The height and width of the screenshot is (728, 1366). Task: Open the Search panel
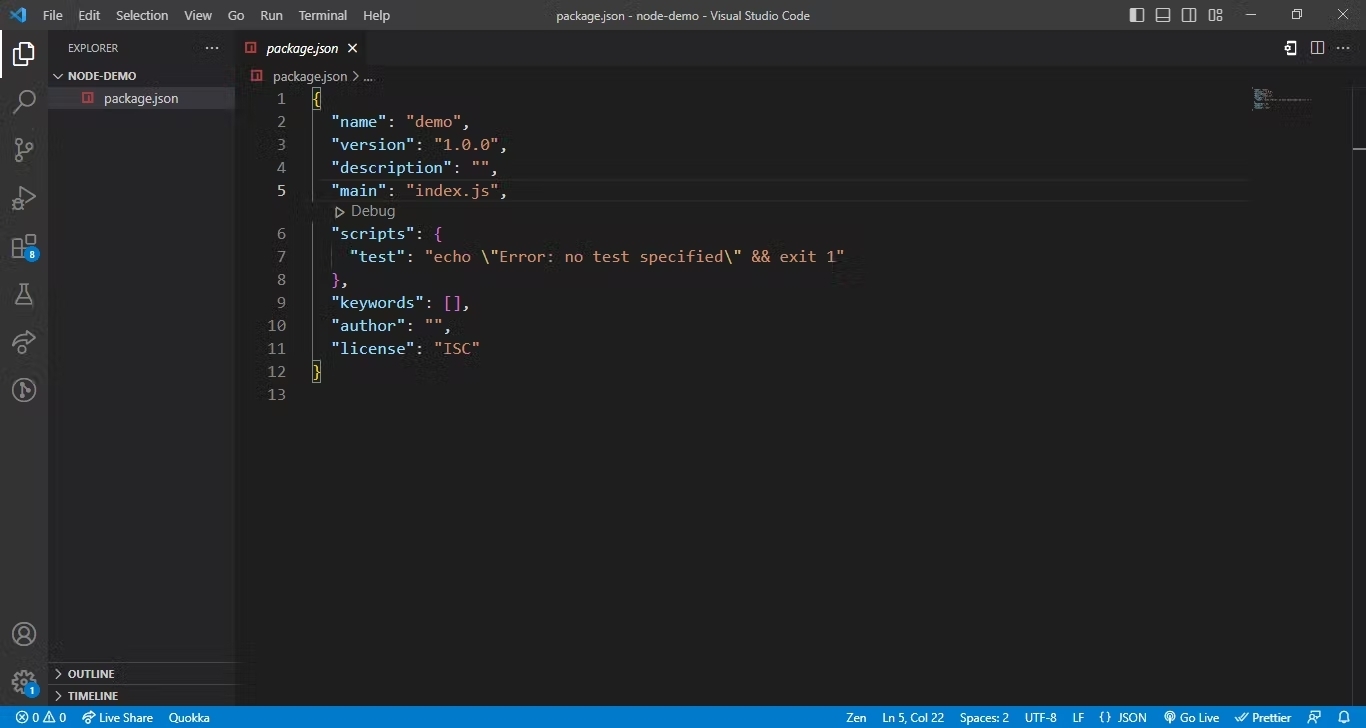[23, 101]
